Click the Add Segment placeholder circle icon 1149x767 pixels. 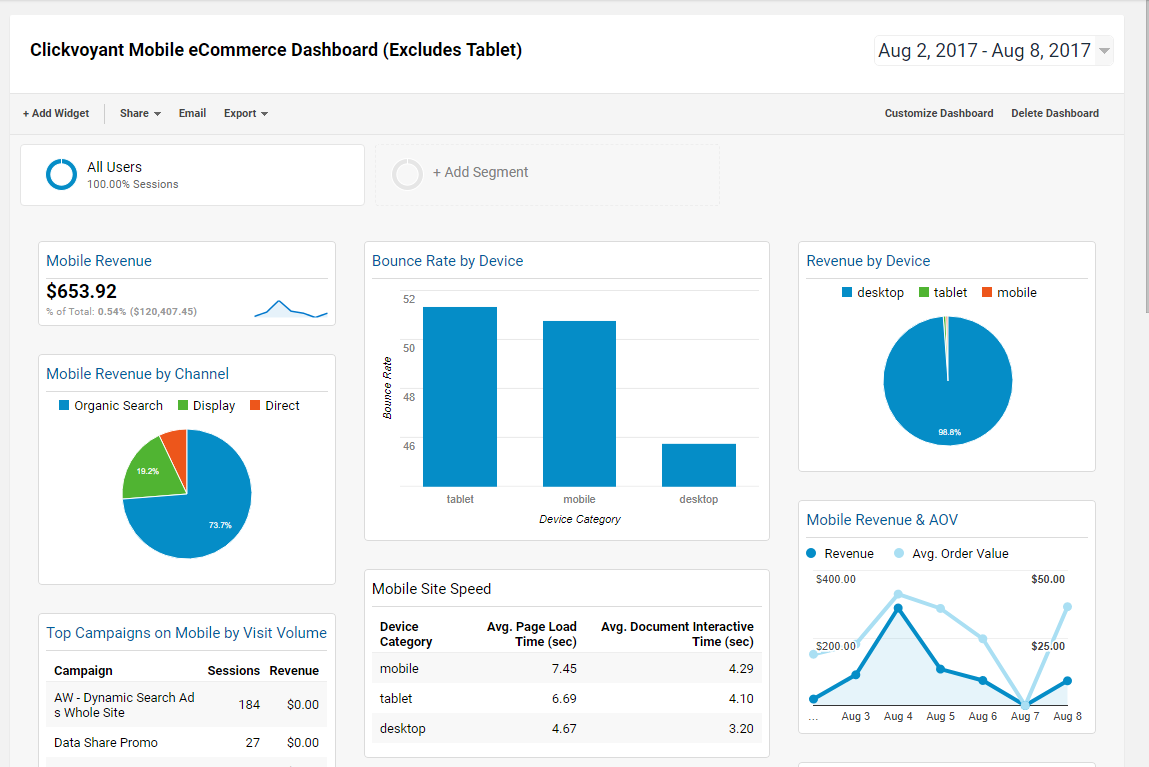click(407, 174)
